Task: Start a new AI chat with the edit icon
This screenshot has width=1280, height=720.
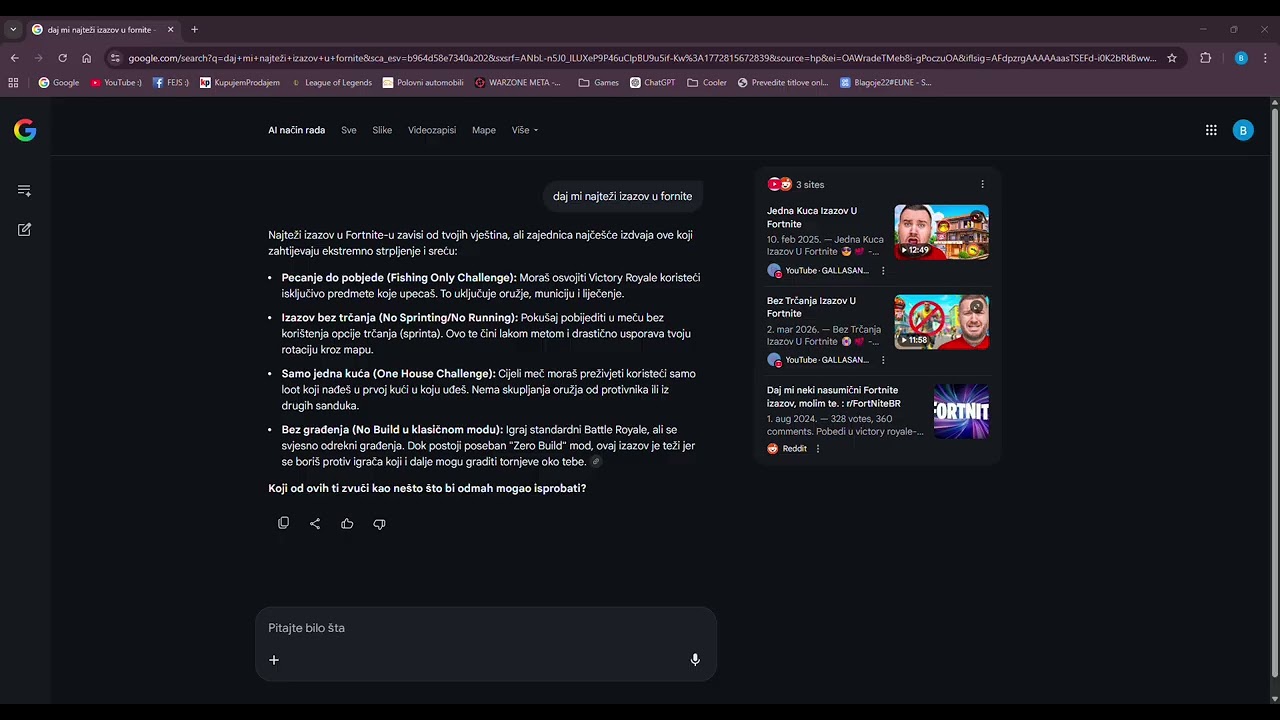Action: coord(25,229)
